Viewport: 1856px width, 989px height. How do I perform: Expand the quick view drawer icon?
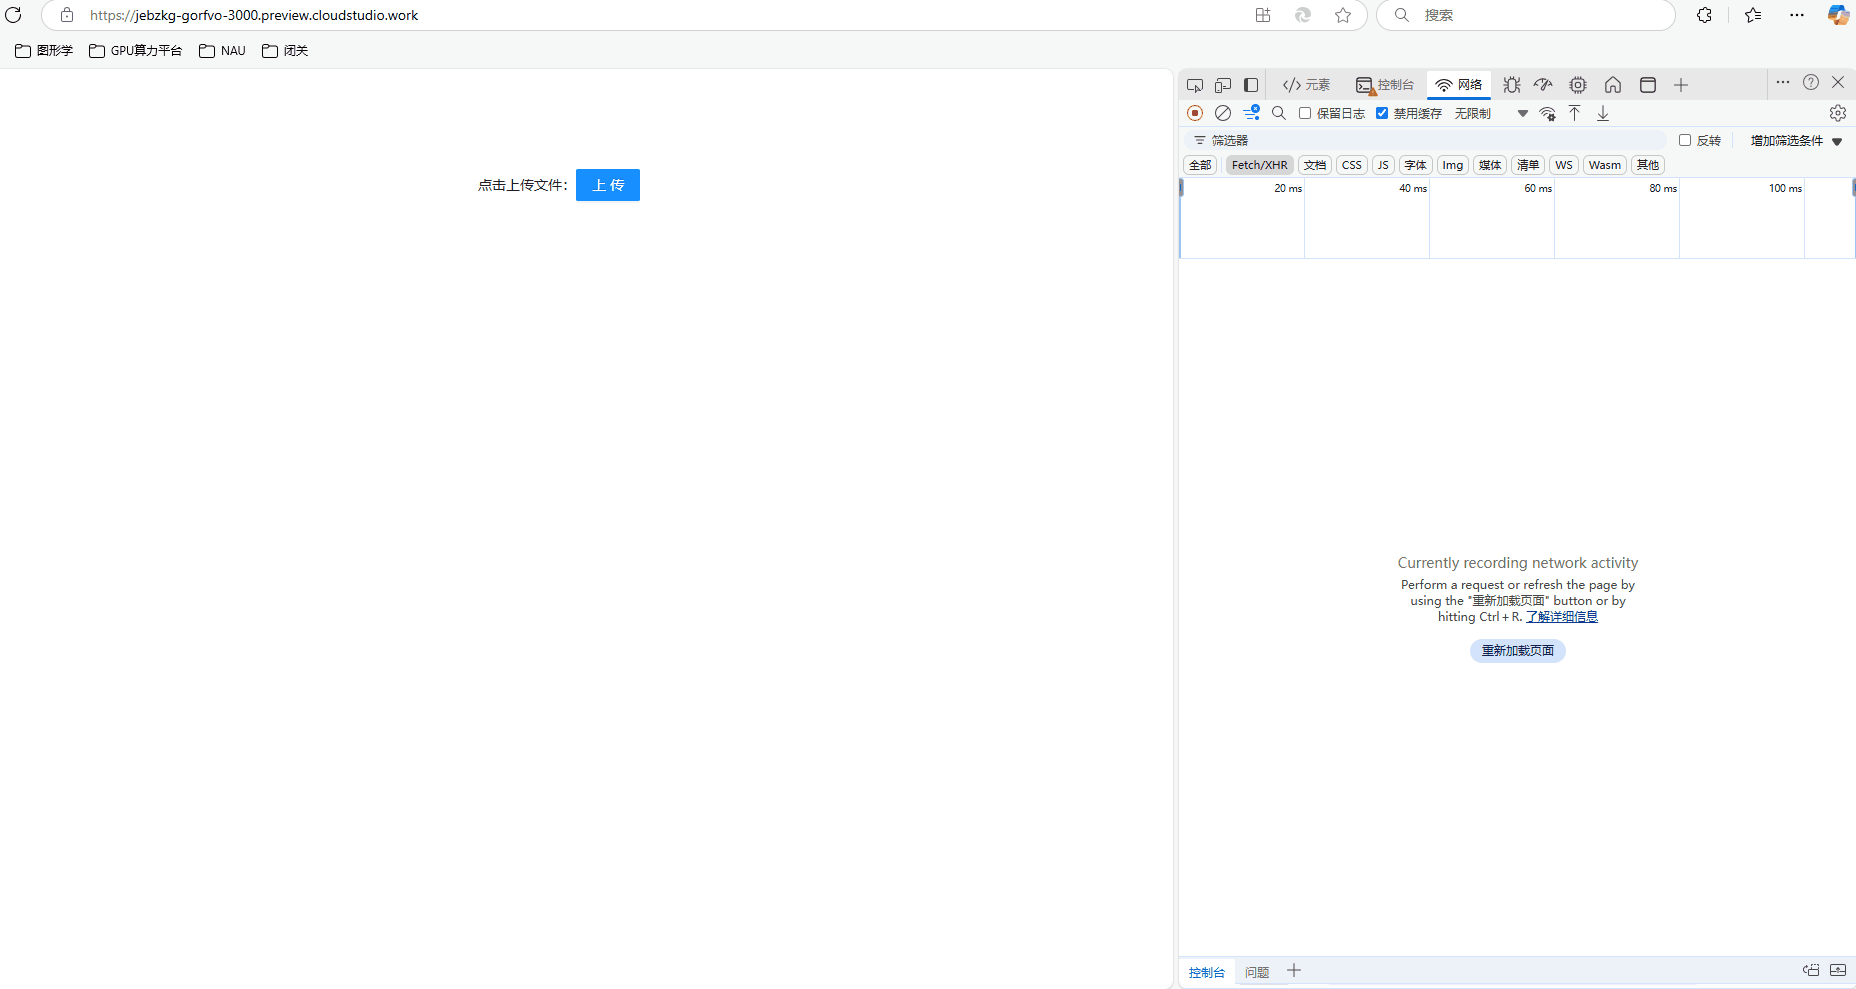click(x=1838, y=970)
